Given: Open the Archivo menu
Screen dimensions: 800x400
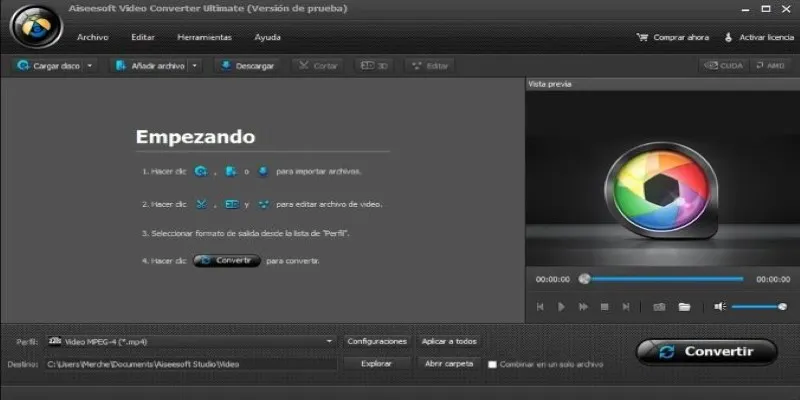Looking at the screenshot, I should click(92, 37).
